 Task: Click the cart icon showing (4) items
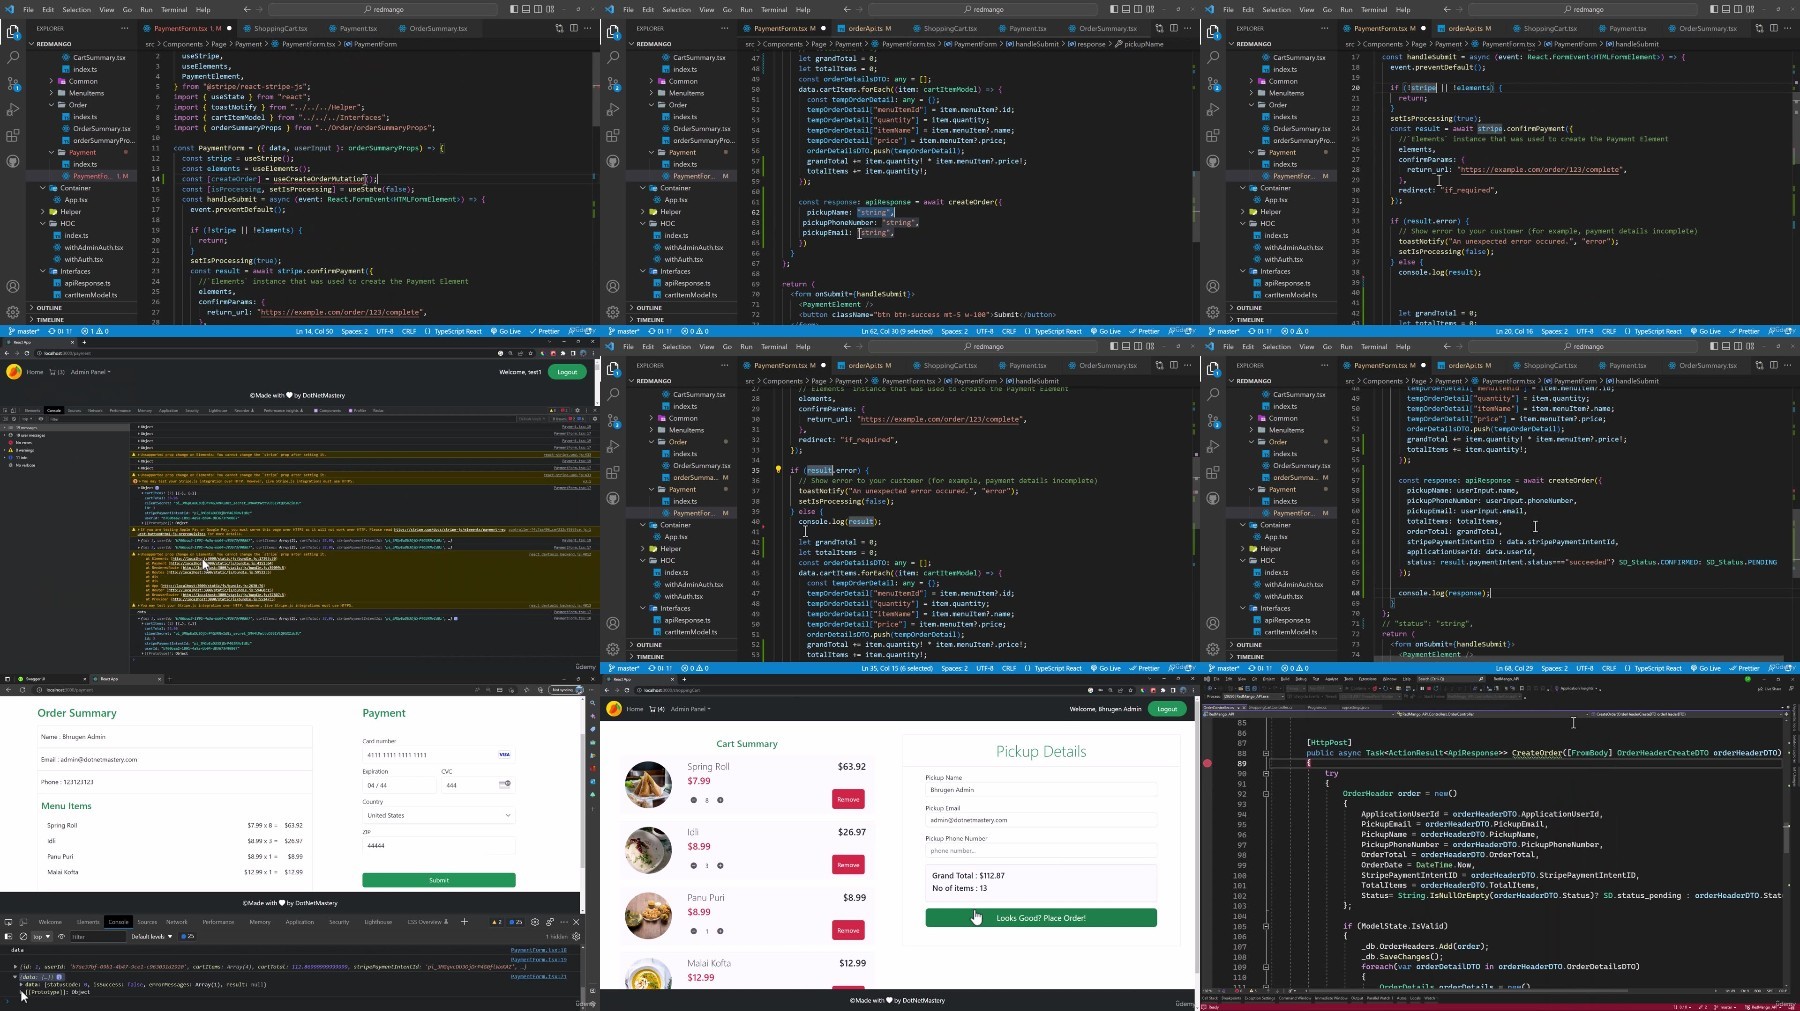point(657,709)
